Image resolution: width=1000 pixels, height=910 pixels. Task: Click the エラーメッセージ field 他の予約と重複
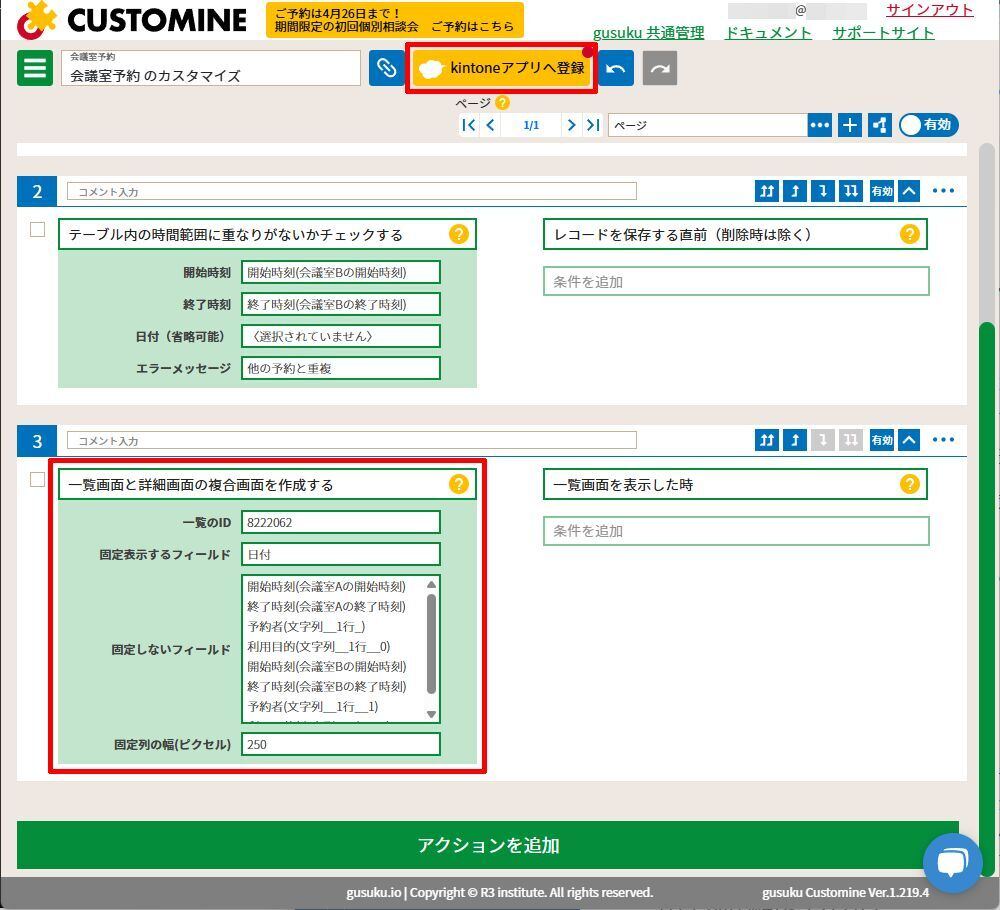(x=341, y=368)
